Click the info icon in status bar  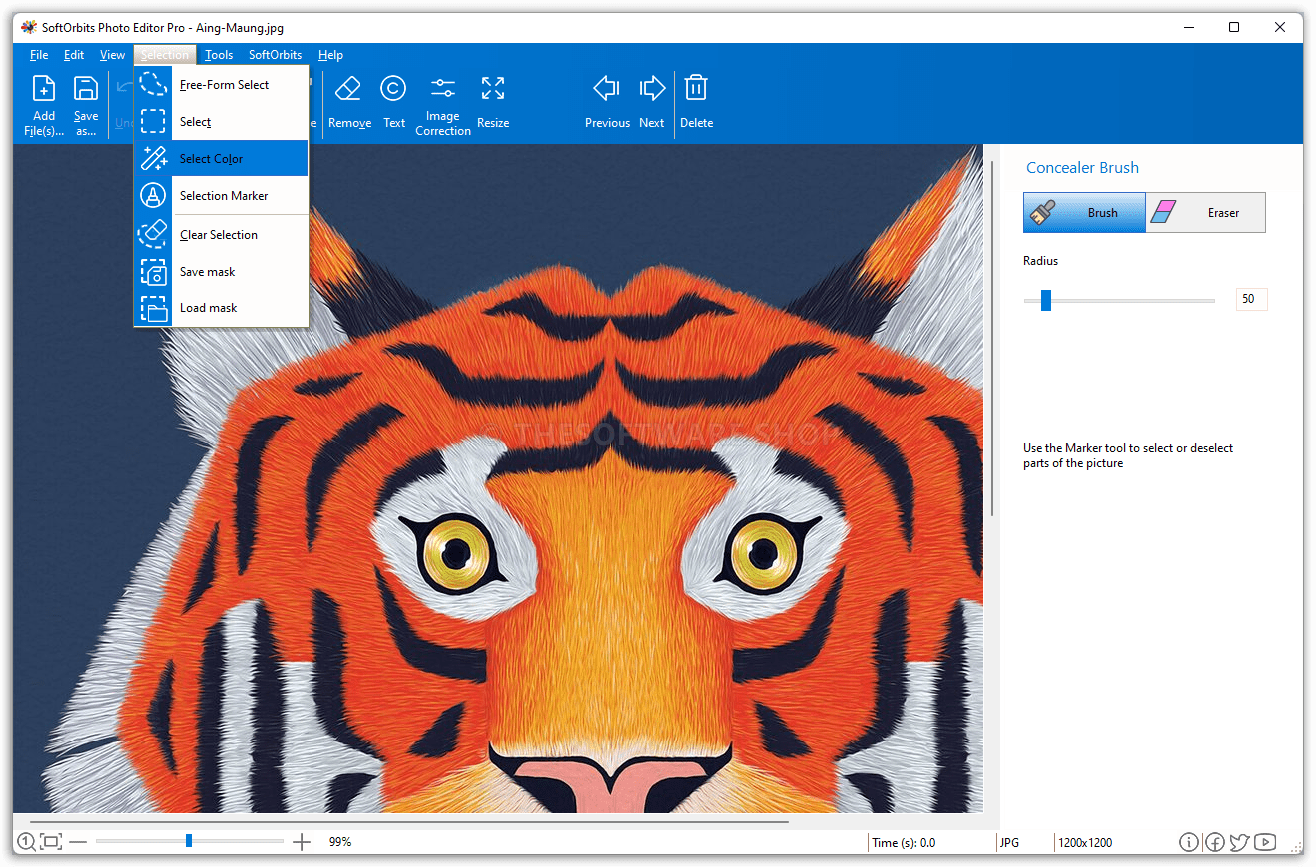click(x=1189, y=842)
